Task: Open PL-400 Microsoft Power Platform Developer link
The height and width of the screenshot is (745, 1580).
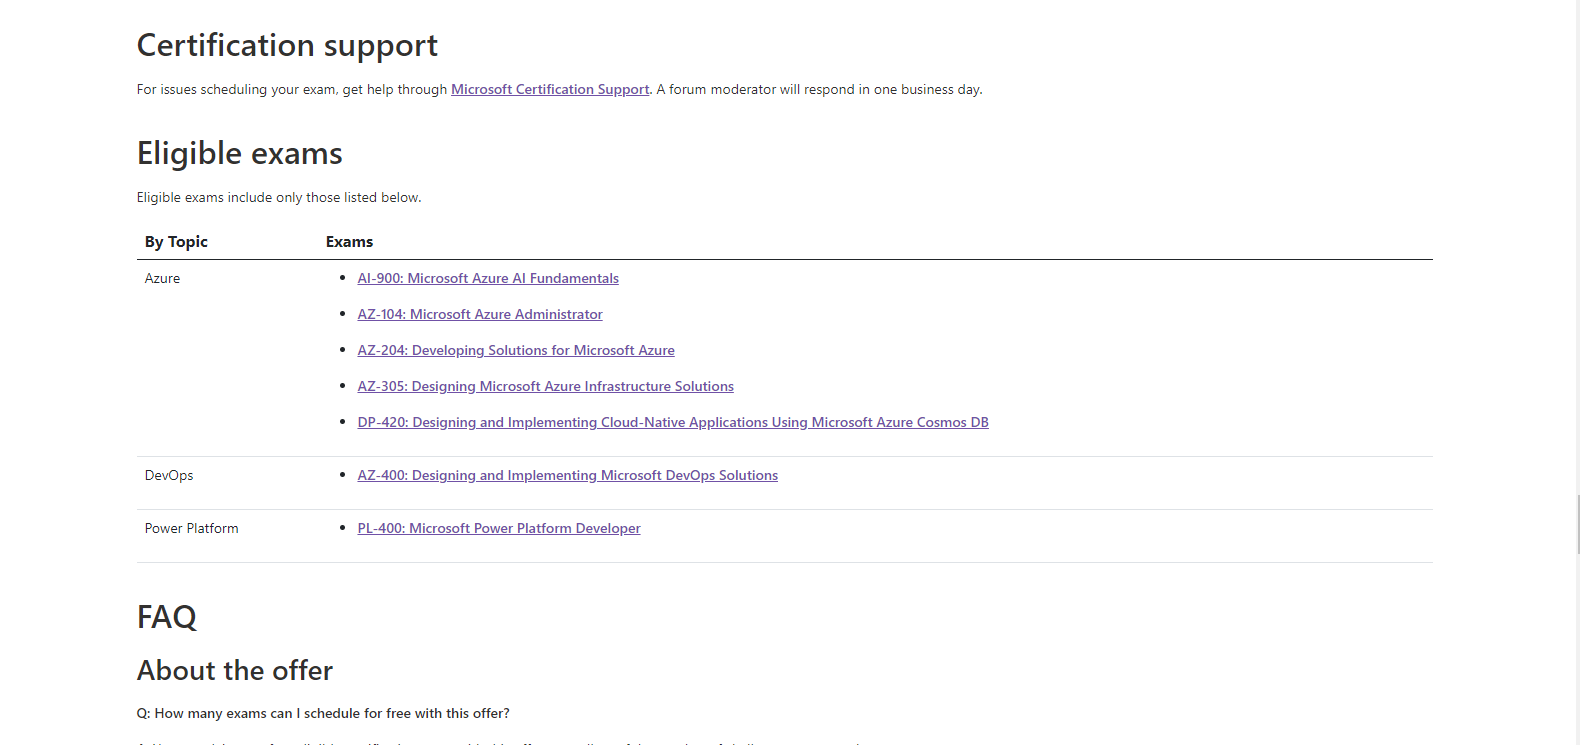Action: (x=499, y=528)
